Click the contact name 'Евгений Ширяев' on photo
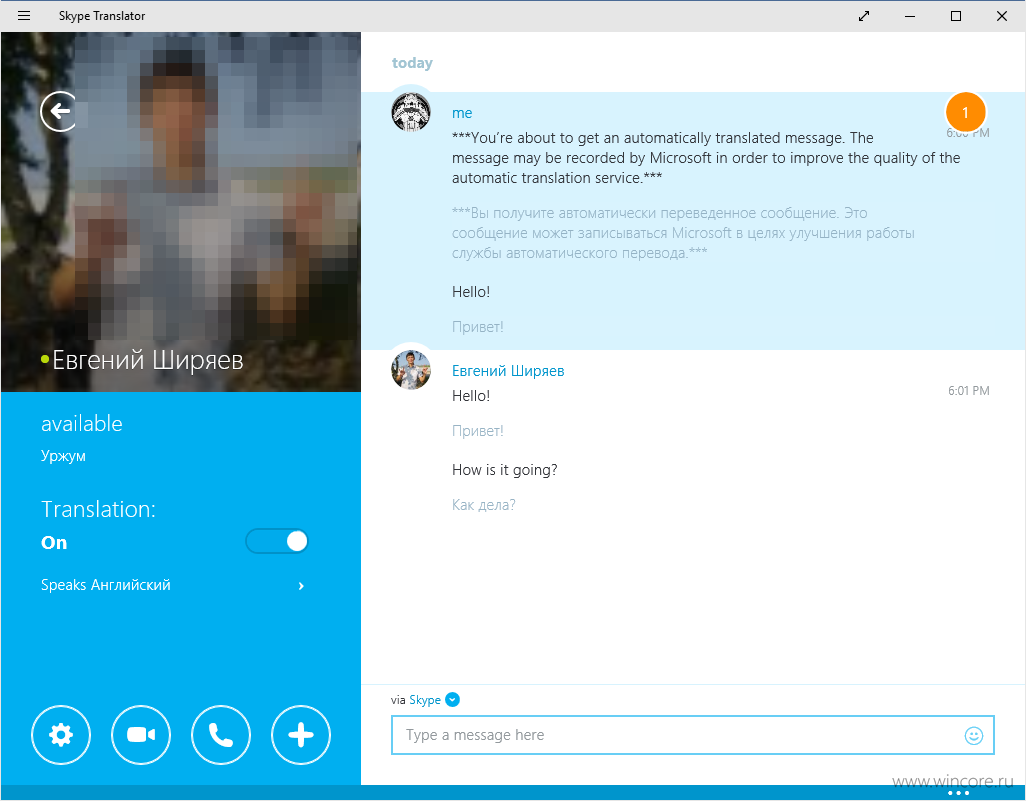 coord(148,360)
